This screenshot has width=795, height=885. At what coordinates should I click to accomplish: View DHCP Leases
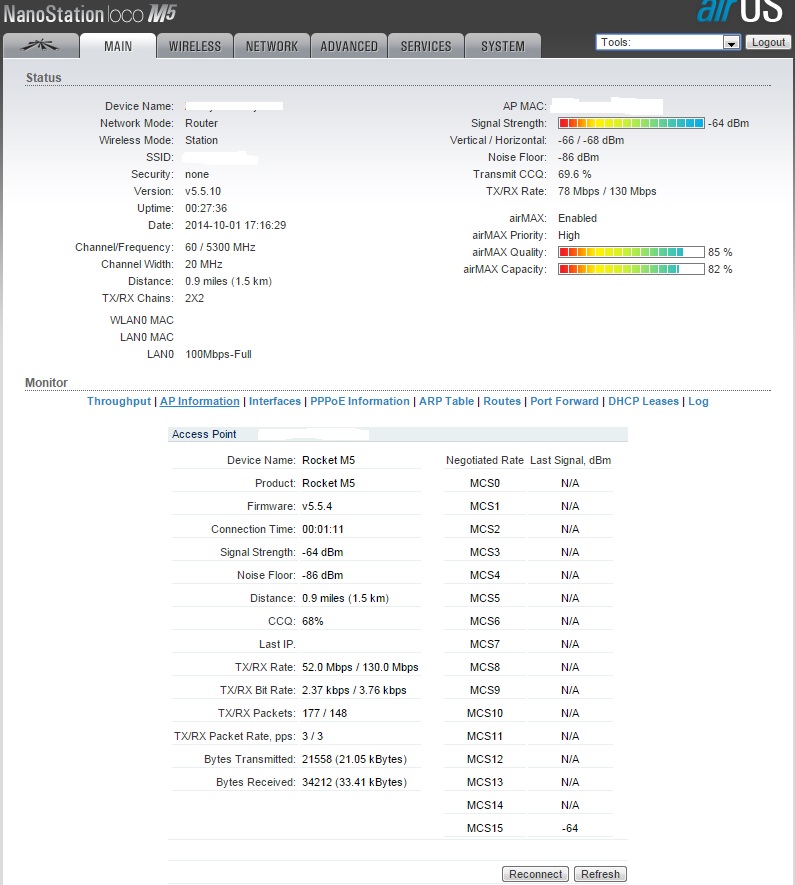[x=643, y=401]
